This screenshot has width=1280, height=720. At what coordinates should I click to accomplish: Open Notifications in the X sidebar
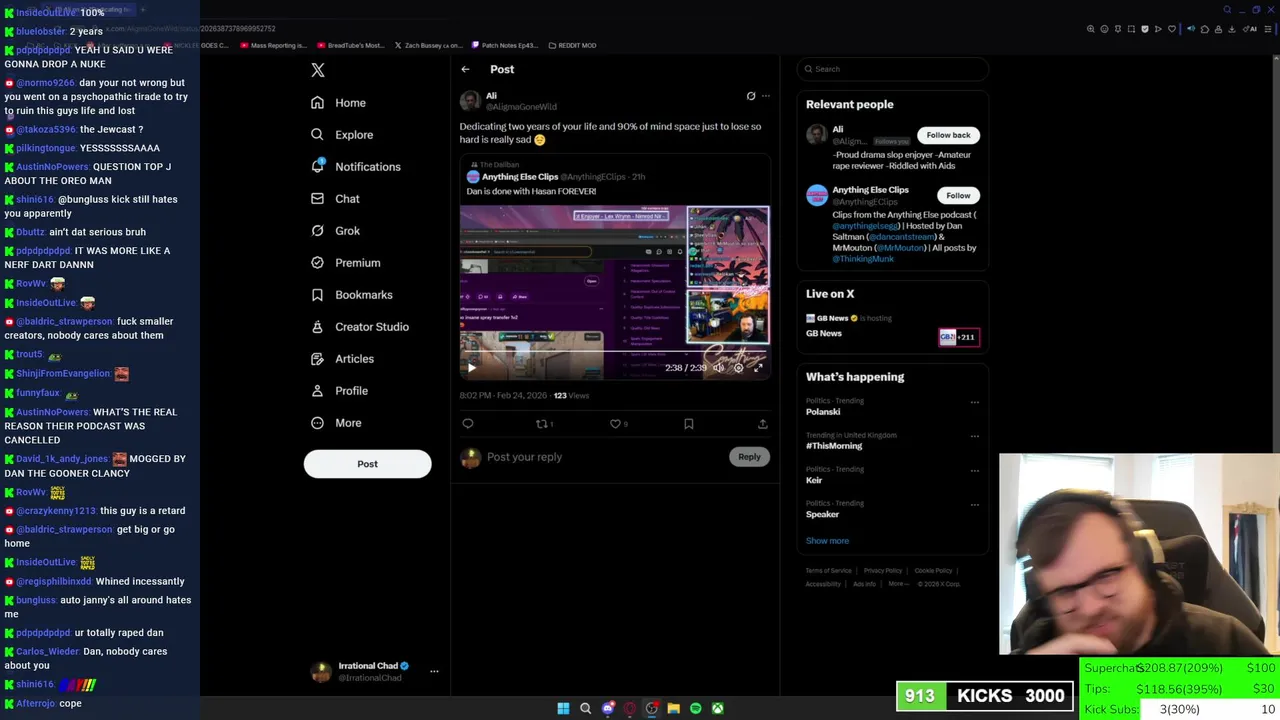point(355,167)
